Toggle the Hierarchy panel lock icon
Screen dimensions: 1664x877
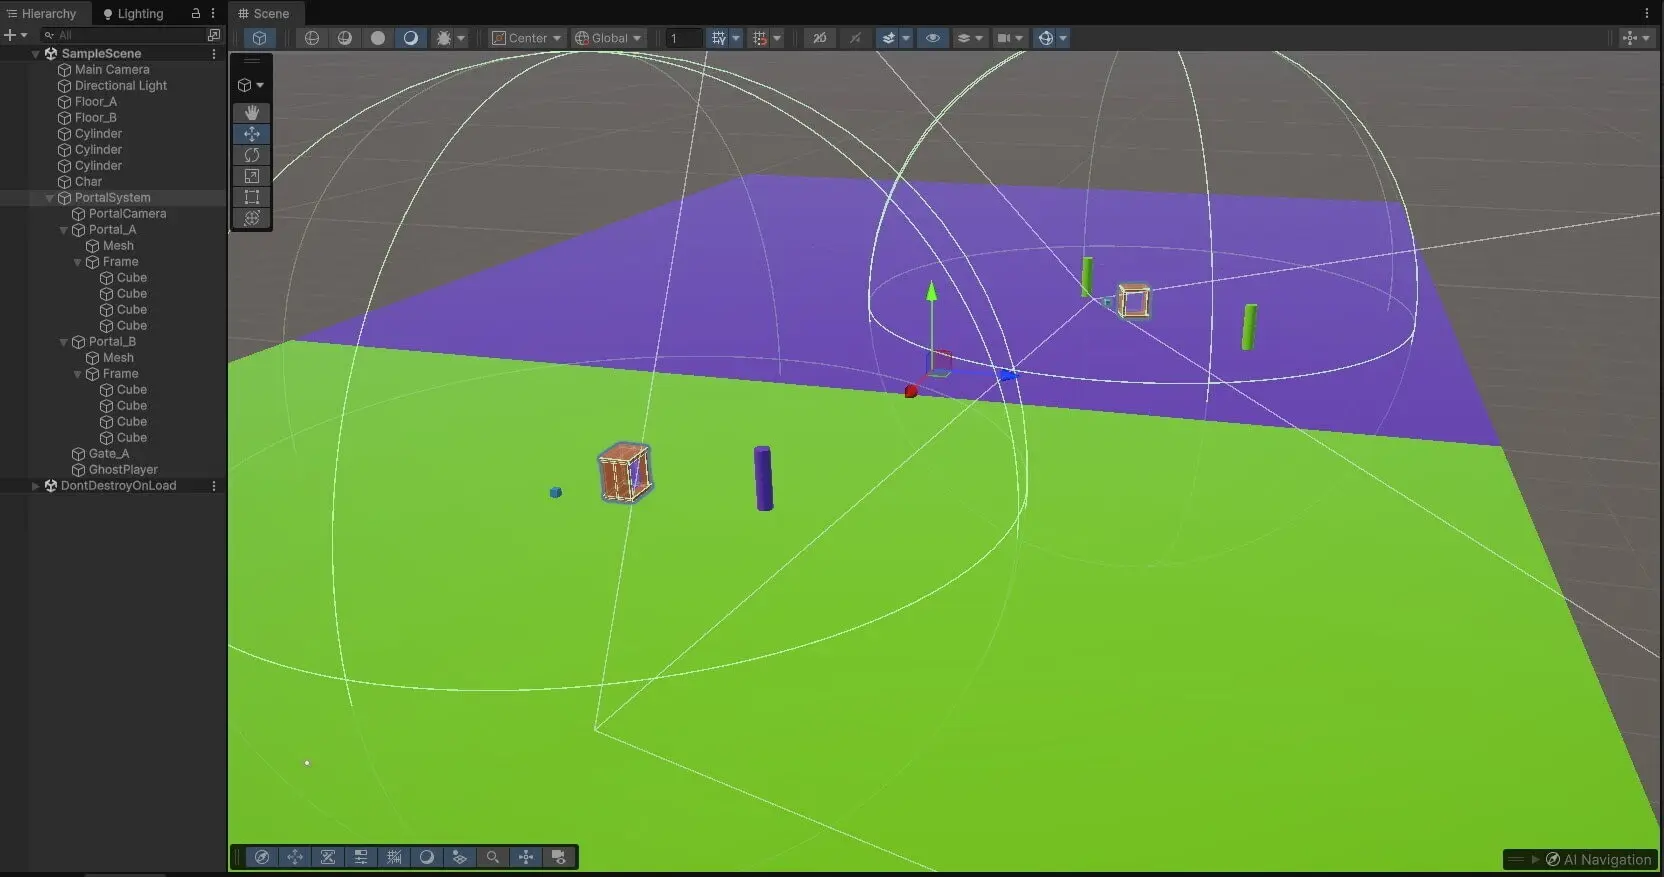click(x=196, y=14)
